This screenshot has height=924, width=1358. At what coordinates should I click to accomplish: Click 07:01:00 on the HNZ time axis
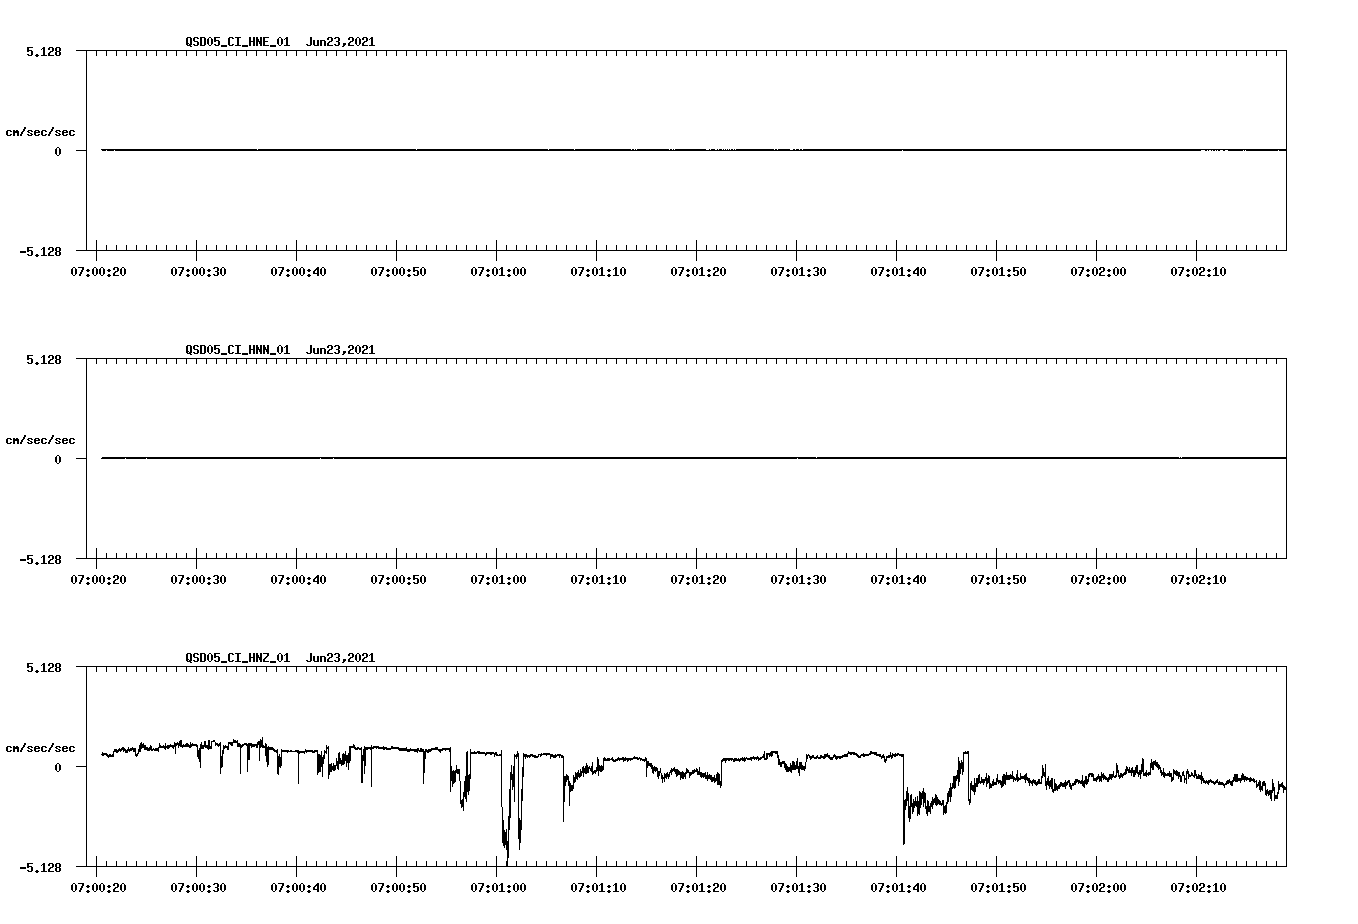pos(498,888)
